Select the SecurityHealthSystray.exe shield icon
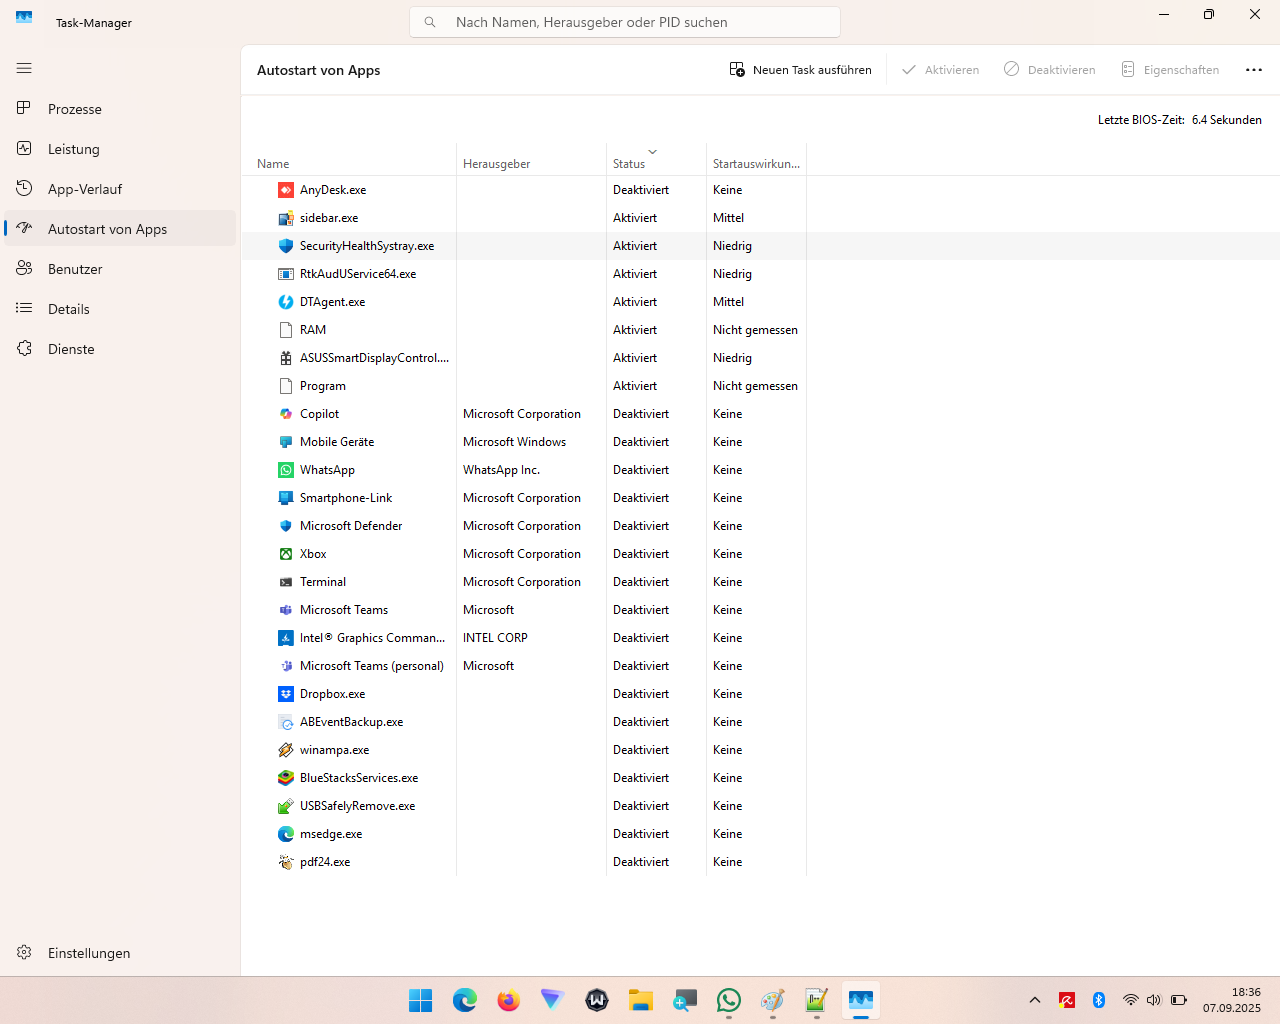The height and width of the screenshot is (1024, 1280). pos(286,246)
